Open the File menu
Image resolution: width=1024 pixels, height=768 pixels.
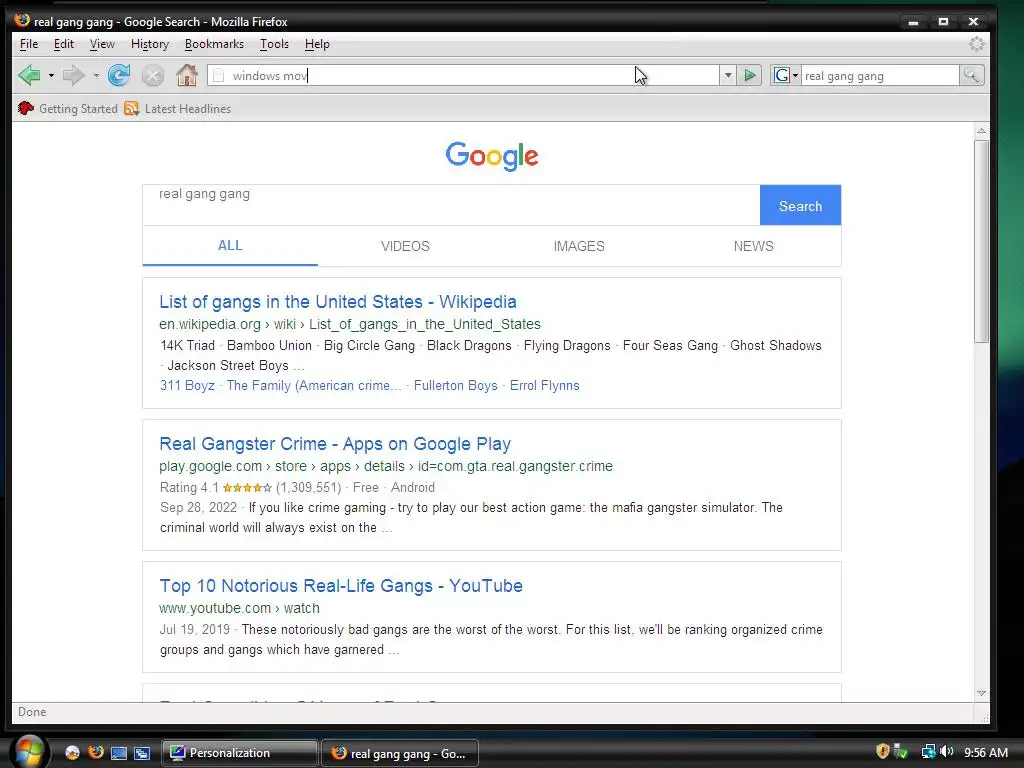[x=29, y=44]
